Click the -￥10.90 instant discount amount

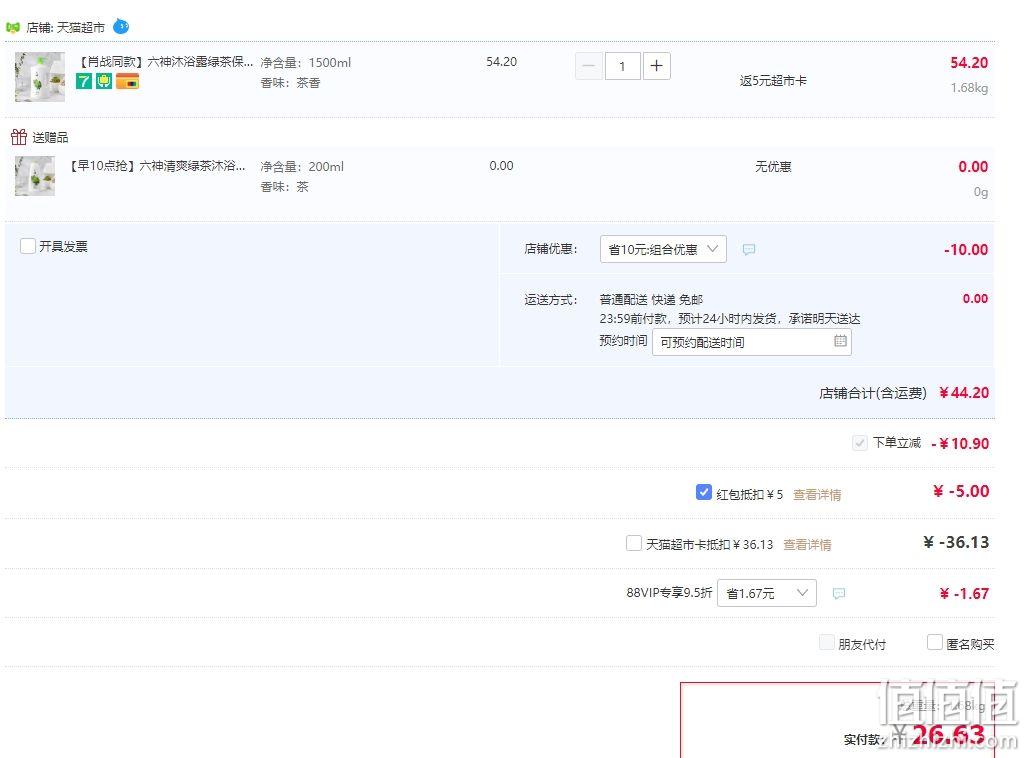[960, 444]
